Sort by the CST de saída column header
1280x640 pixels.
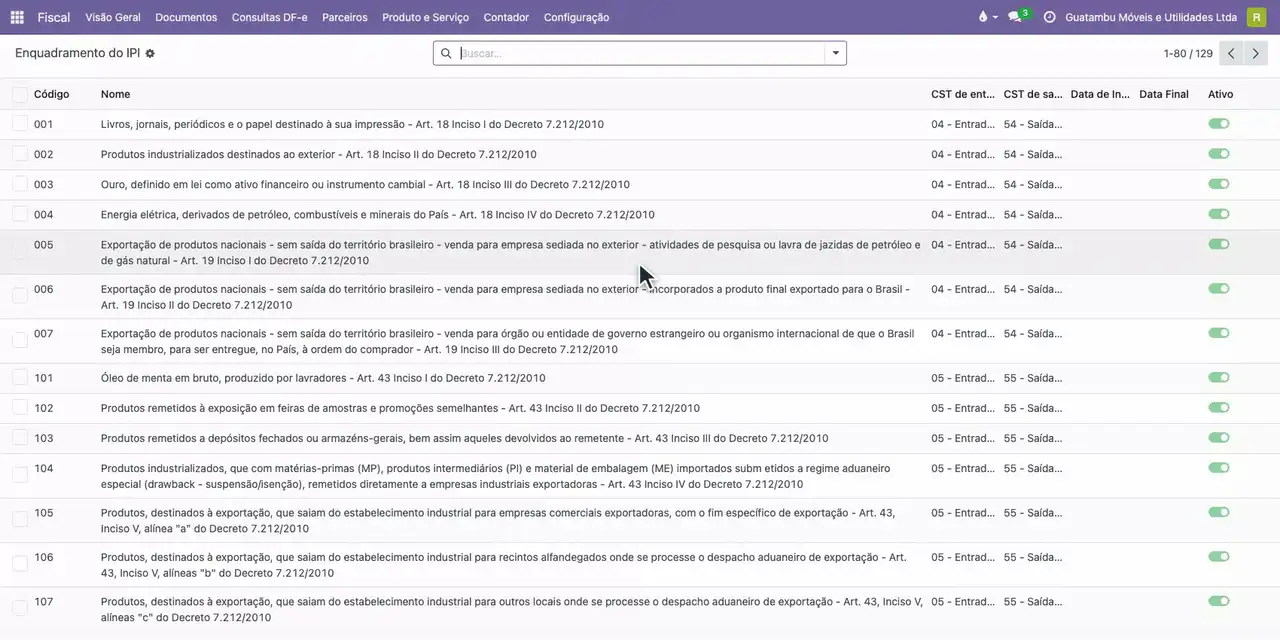pos(1033,94)
